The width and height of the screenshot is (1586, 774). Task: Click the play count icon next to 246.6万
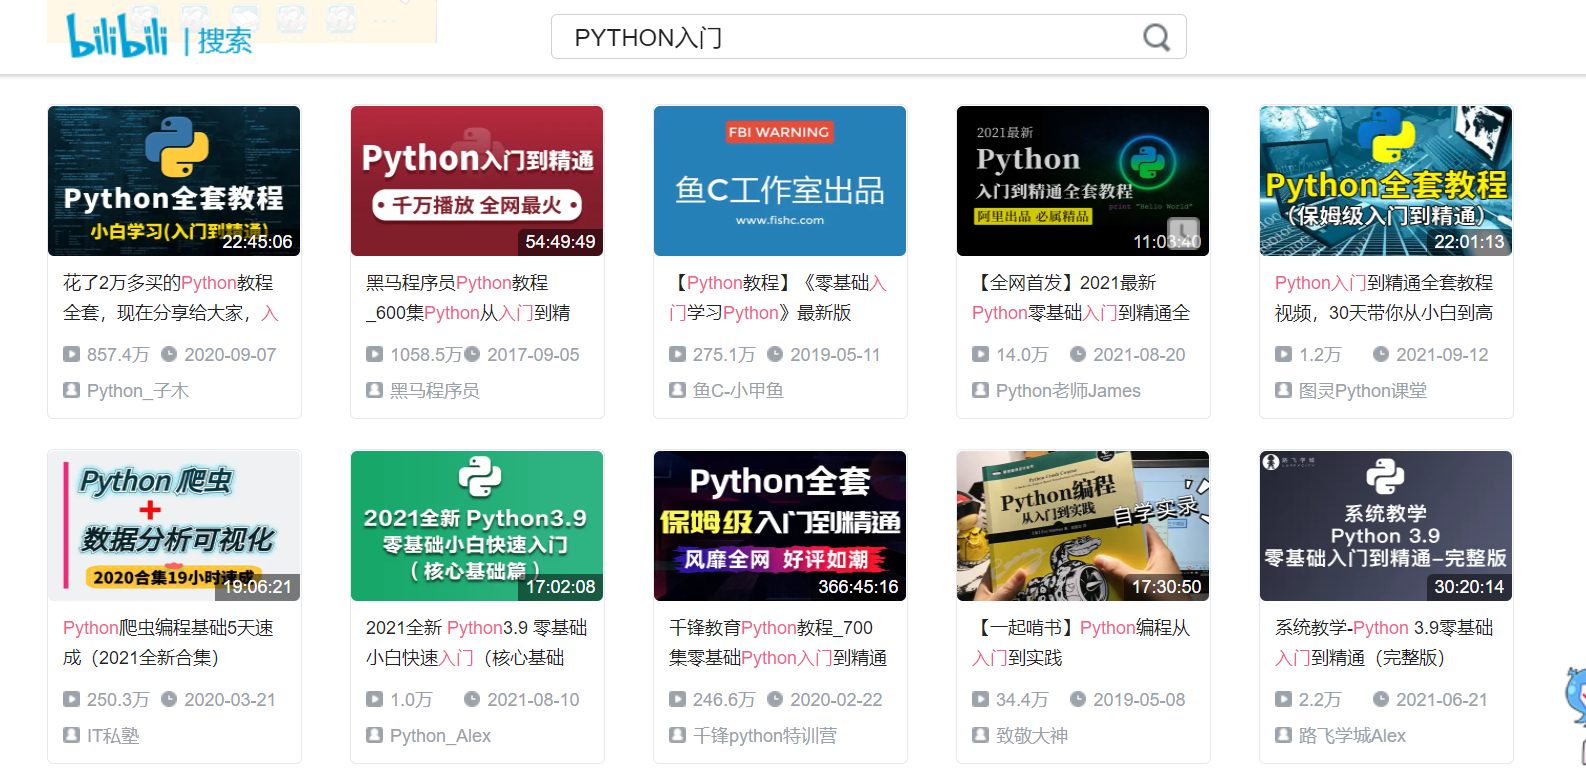click(677, 699)
